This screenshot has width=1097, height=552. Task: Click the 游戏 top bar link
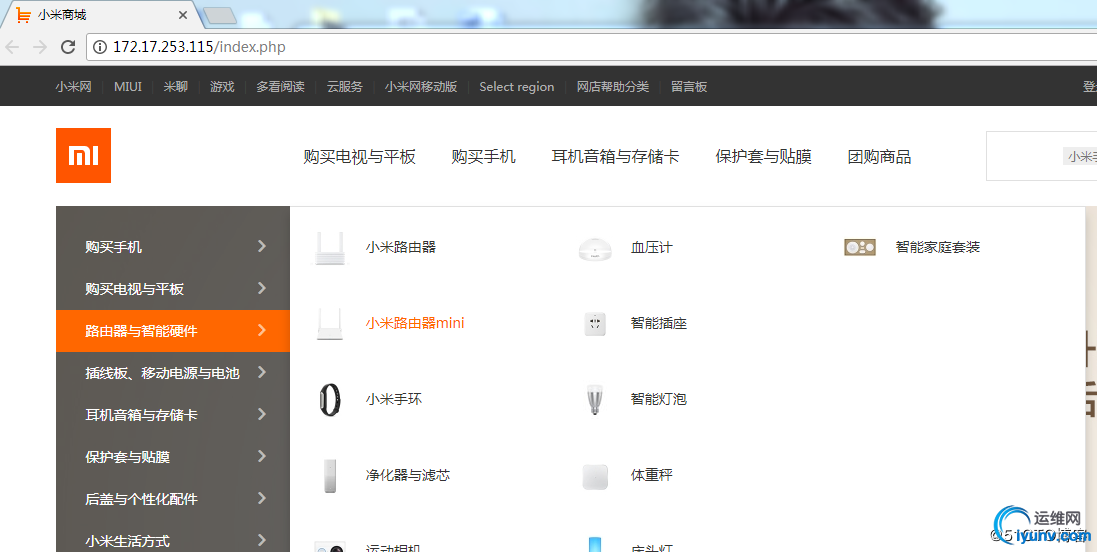222,87
